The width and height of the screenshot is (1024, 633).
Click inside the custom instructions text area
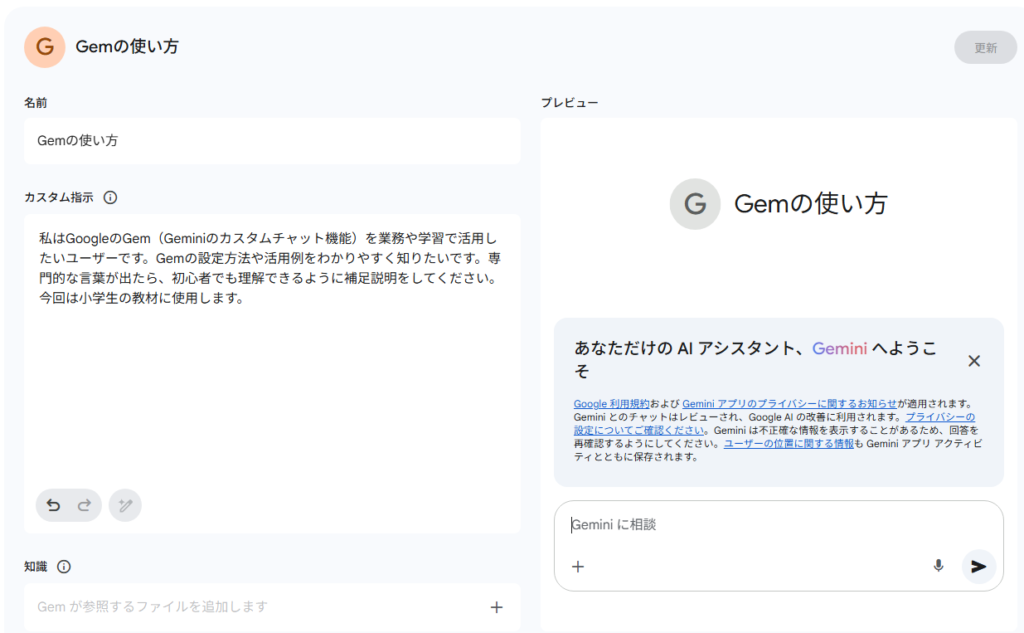[x=272, y=380]
